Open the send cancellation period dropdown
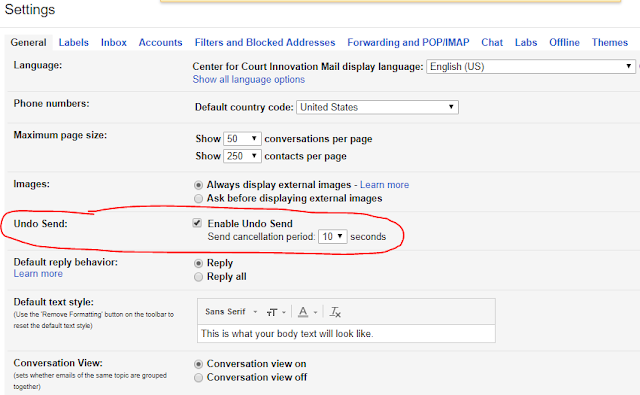The height and width of the screenshot is (395, 640). pyautogui.click(x=333, y=236)
